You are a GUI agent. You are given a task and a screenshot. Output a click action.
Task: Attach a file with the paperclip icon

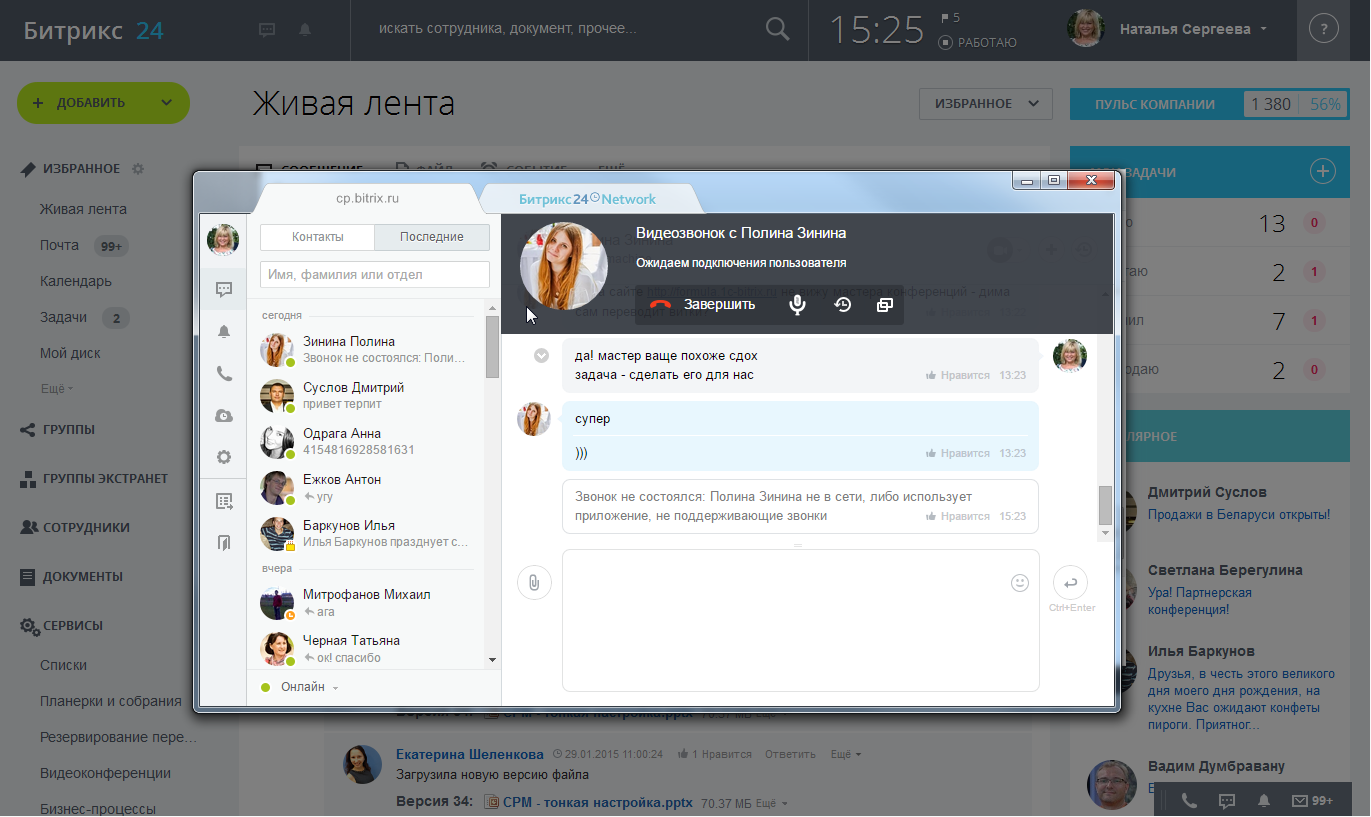534,582
